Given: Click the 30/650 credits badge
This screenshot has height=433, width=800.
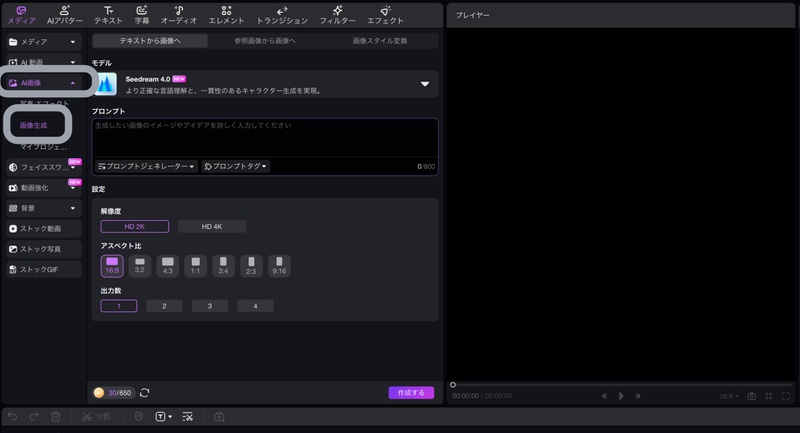Looking at the screenshot, I should point(113,393).
